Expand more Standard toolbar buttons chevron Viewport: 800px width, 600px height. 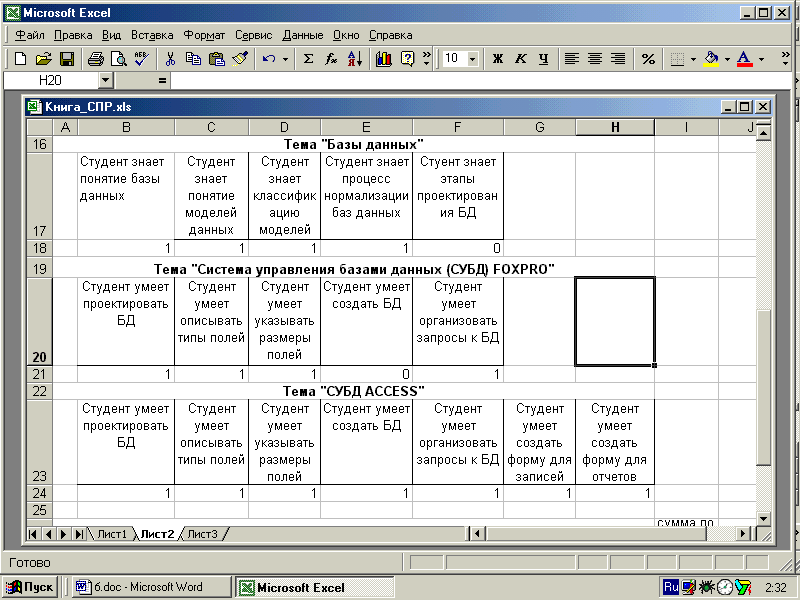click(x=427, y=58)
